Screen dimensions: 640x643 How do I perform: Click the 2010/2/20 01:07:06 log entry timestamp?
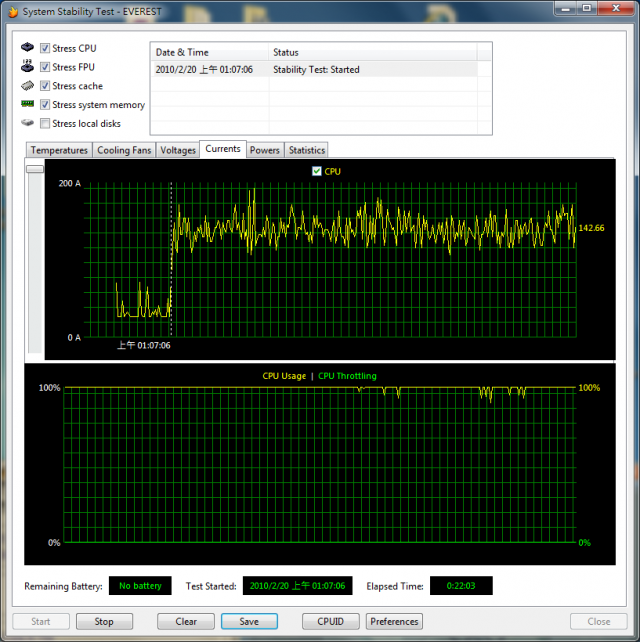tap(204, 70)
